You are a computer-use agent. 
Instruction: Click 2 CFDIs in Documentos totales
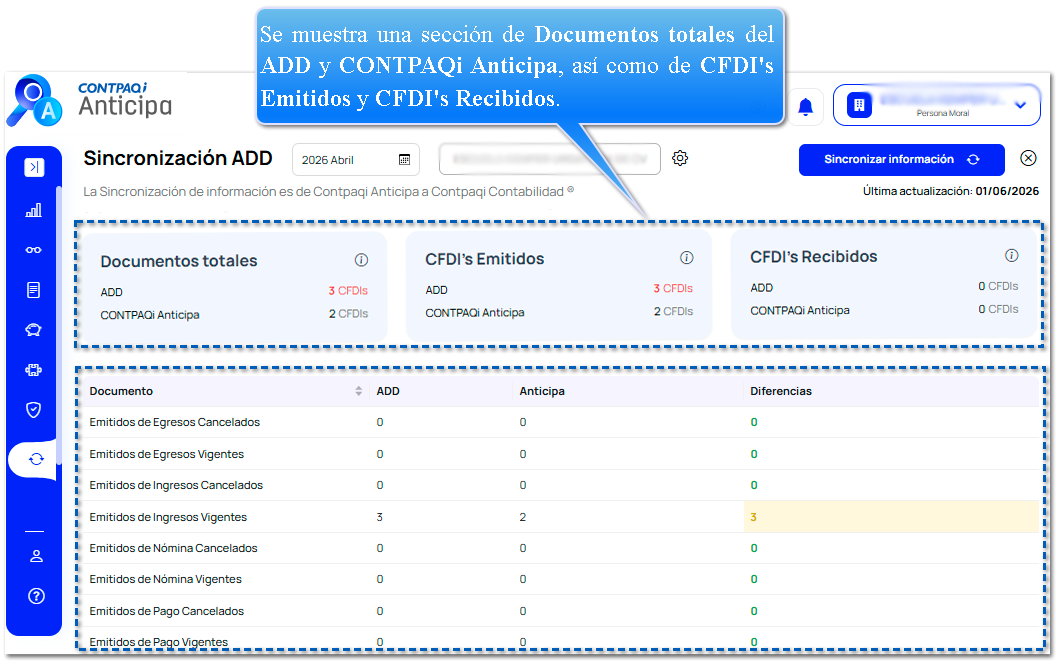pos(348,313)
